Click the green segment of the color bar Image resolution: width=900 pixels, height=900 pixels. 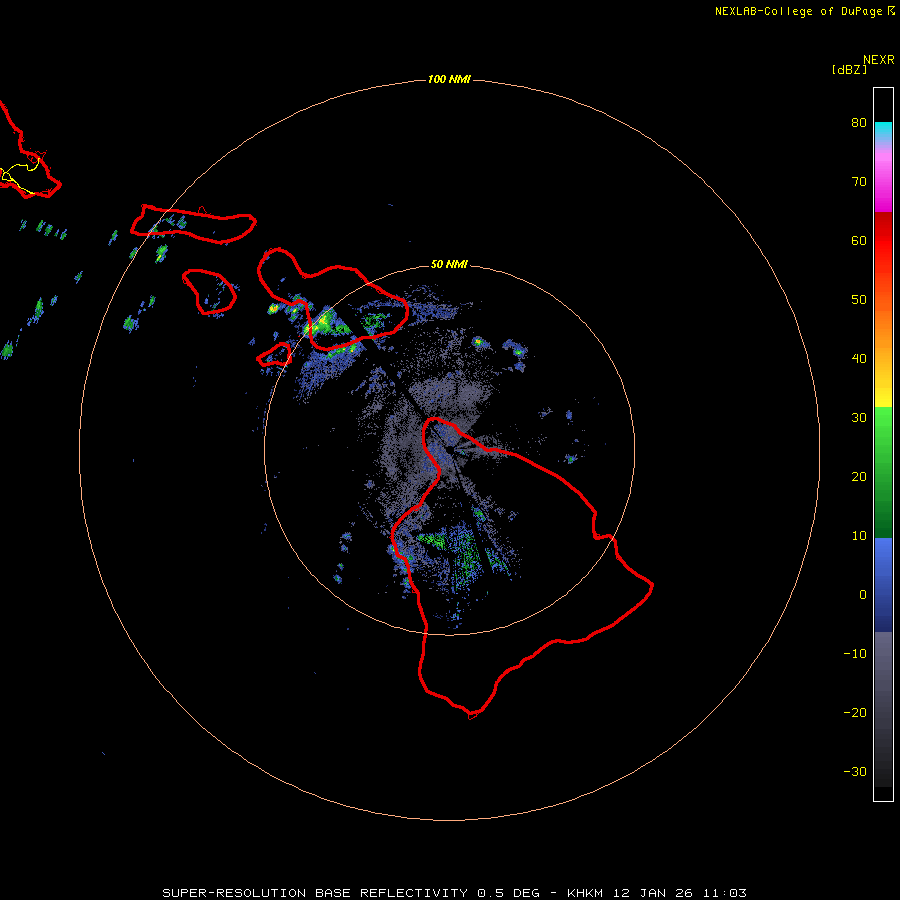pyautogui.click(x=883, y=472)
